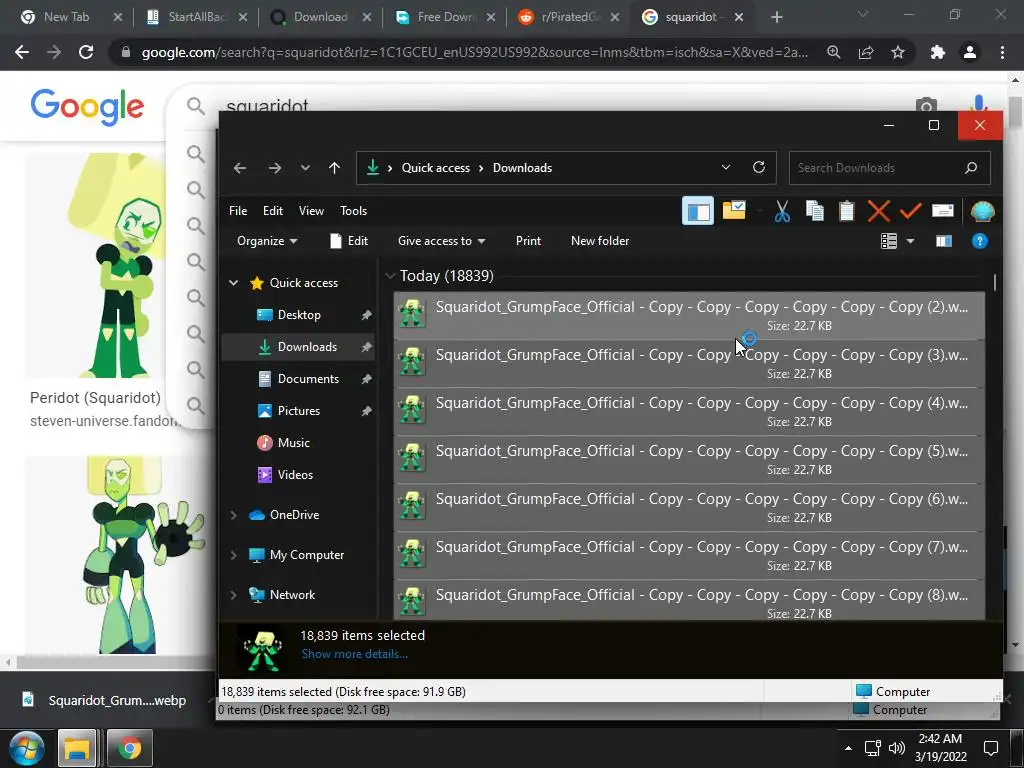The width and height of the screenshot is (1024, 768).
Task: Click Show more details link
Action: coord(355,654)
